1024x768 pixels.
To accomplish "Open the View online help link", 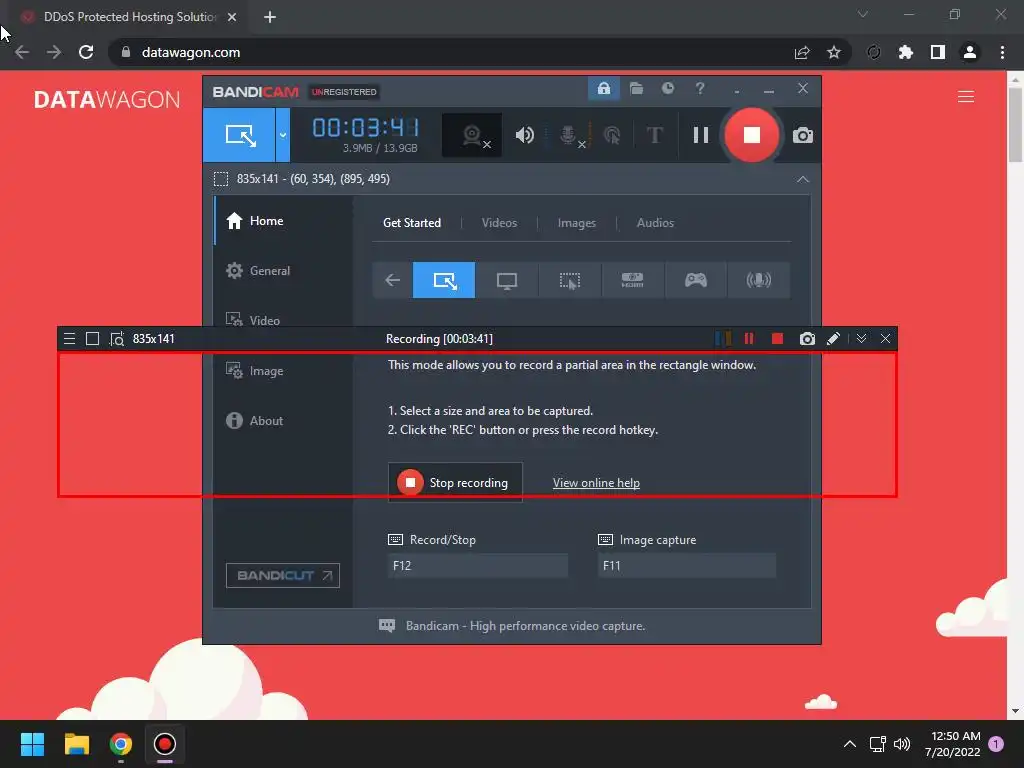I will [x=596, y=483].
